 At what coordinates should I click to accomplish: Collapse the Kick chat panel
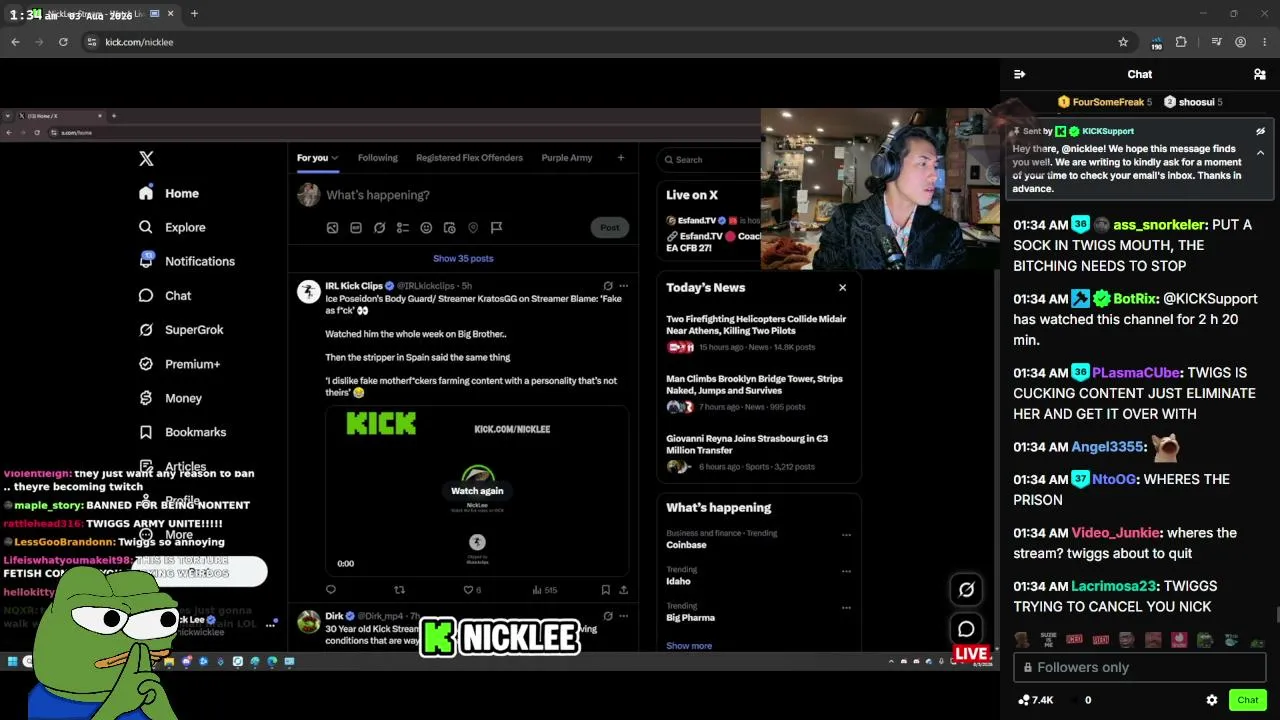[x=1019, y=74]
